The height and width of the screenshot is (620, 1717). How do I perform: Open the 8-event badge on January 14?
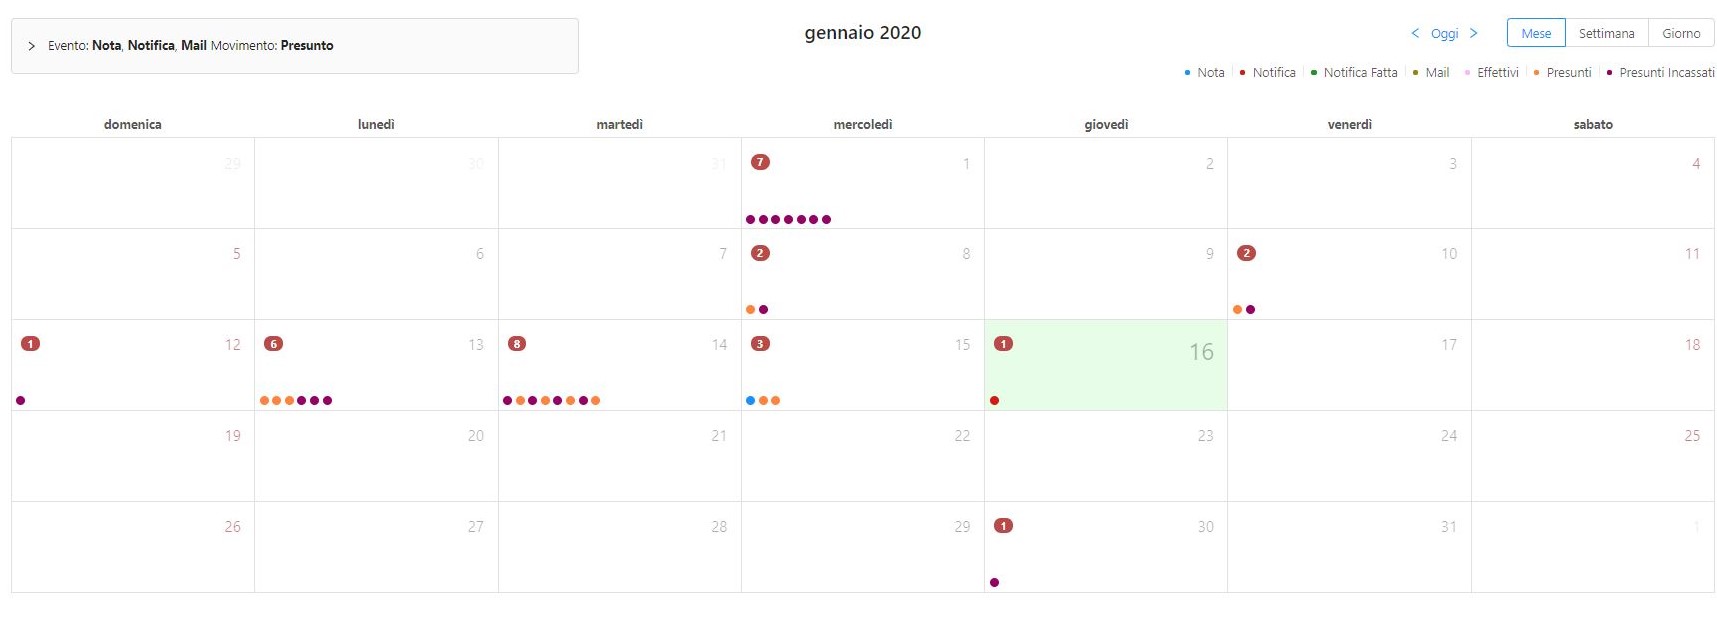(x=517, y=344)
